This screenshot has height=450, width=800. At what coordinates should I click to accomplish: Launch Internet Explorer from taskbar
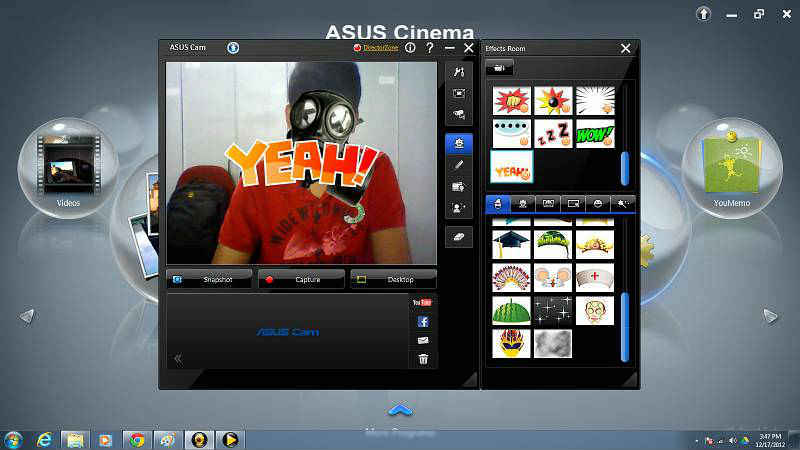point(44,440)
